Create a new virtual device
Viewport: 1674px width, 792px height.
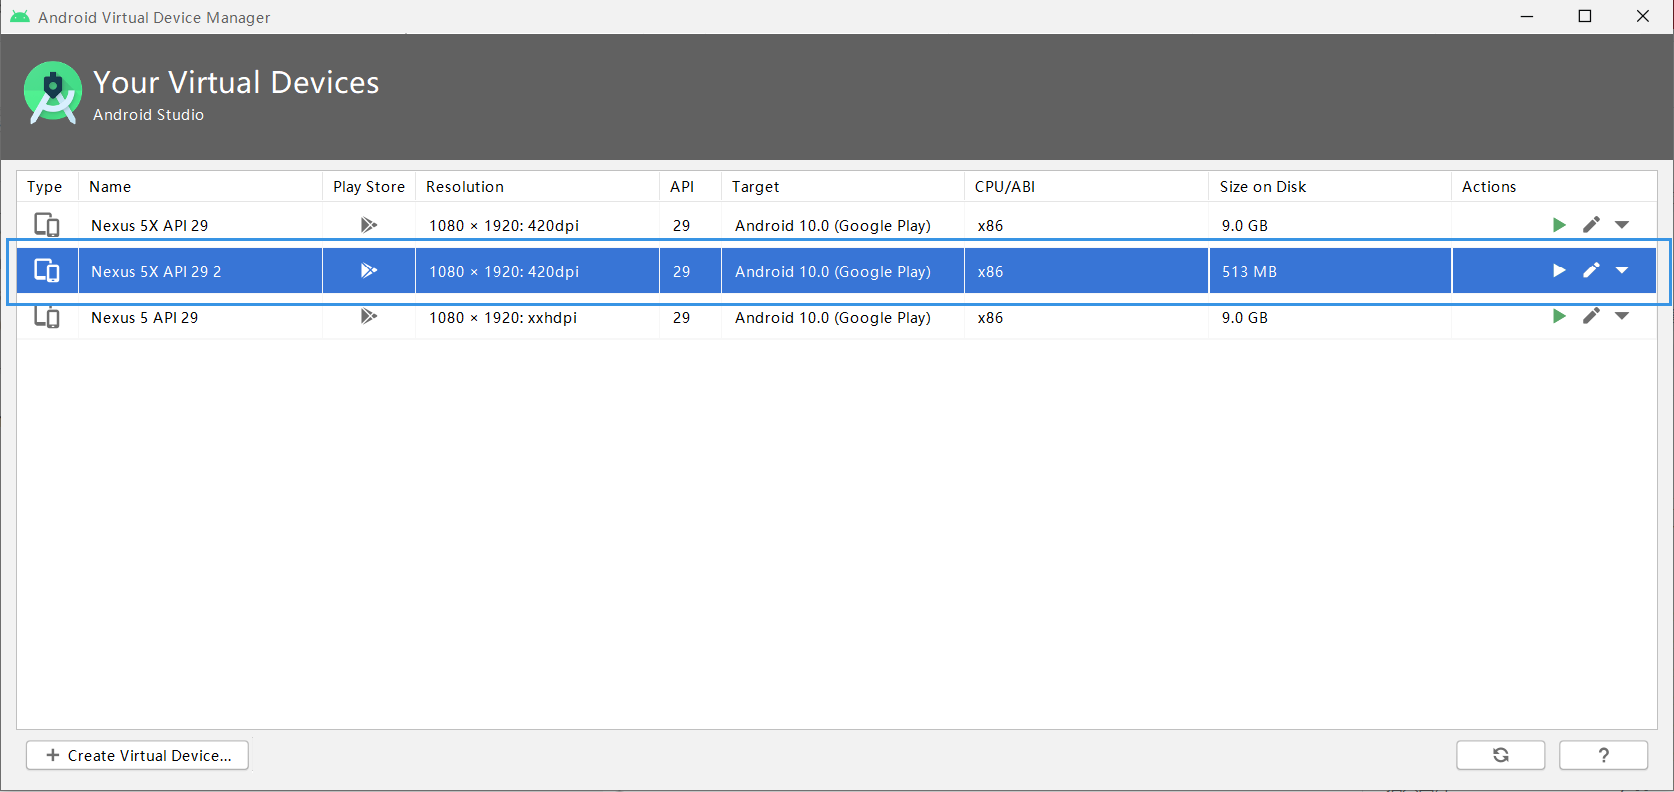coord(137,755)
